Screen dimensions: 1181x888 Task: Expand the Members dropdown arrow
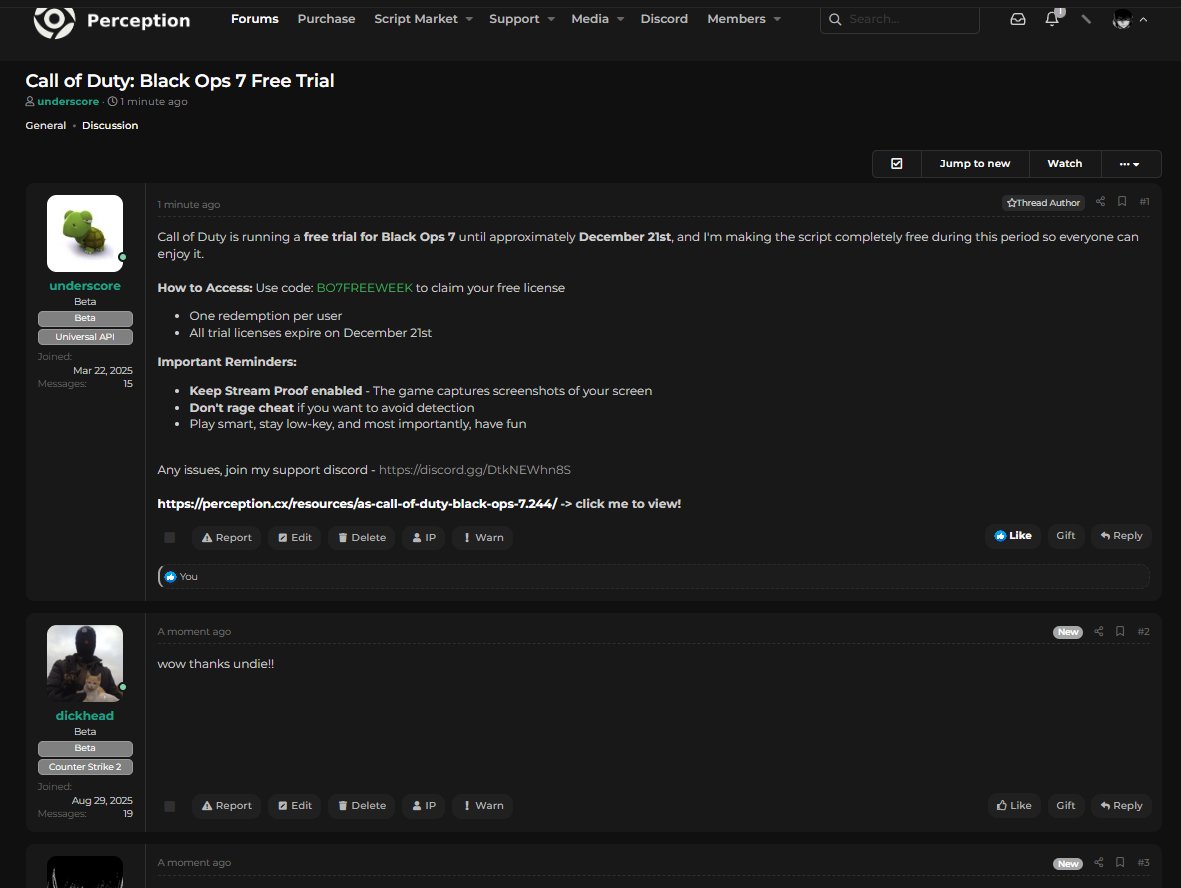(x=777, y=19)
